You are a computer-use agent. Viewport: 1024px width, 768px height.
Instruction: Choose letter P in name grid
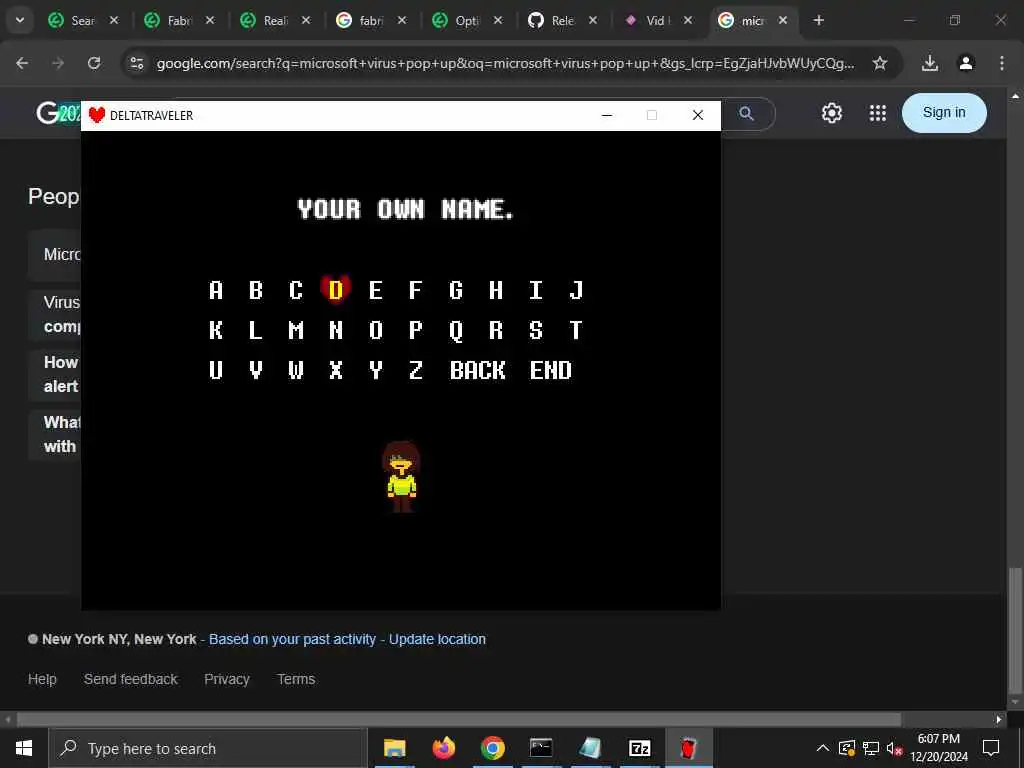coord(415,330)
